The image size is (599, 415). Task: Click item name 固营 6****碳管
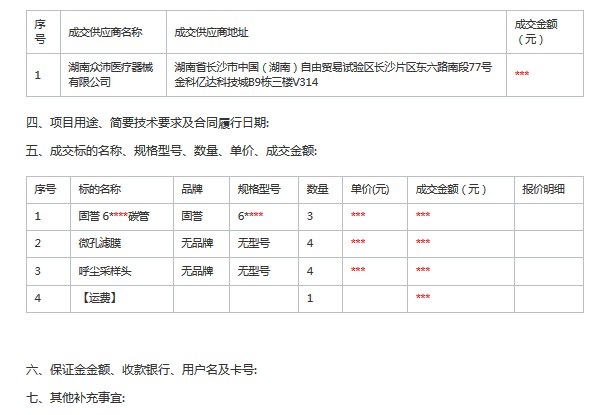pos(113,216)
